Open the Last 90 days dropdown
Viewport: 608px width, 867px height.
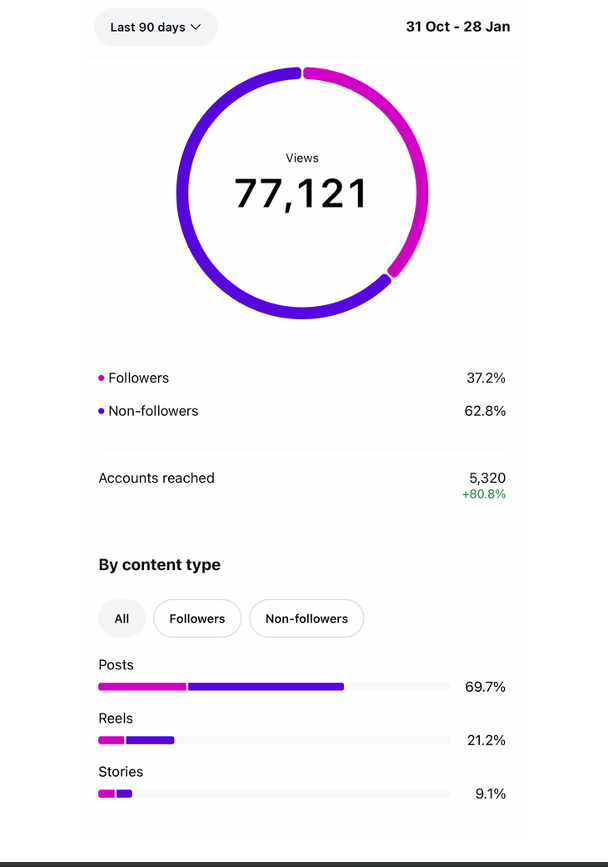pyautogui.click(x=155, y=27)
